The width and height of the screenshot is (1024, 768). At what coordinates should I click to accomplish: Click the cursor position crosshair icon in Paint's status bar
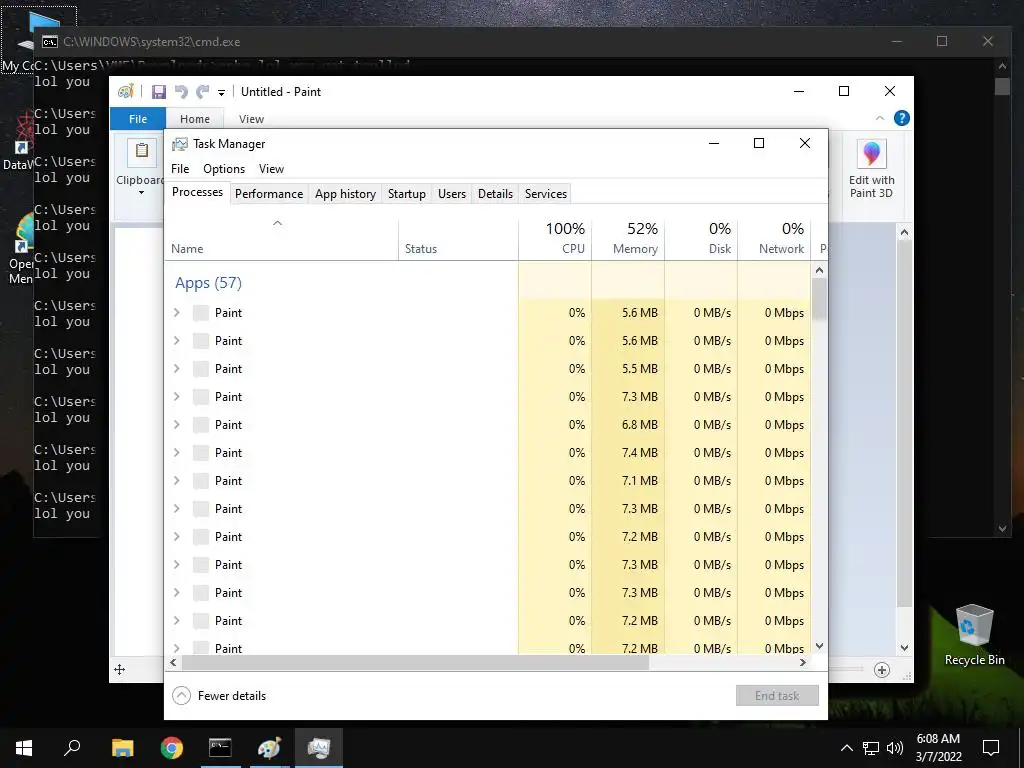pos(120,669)
